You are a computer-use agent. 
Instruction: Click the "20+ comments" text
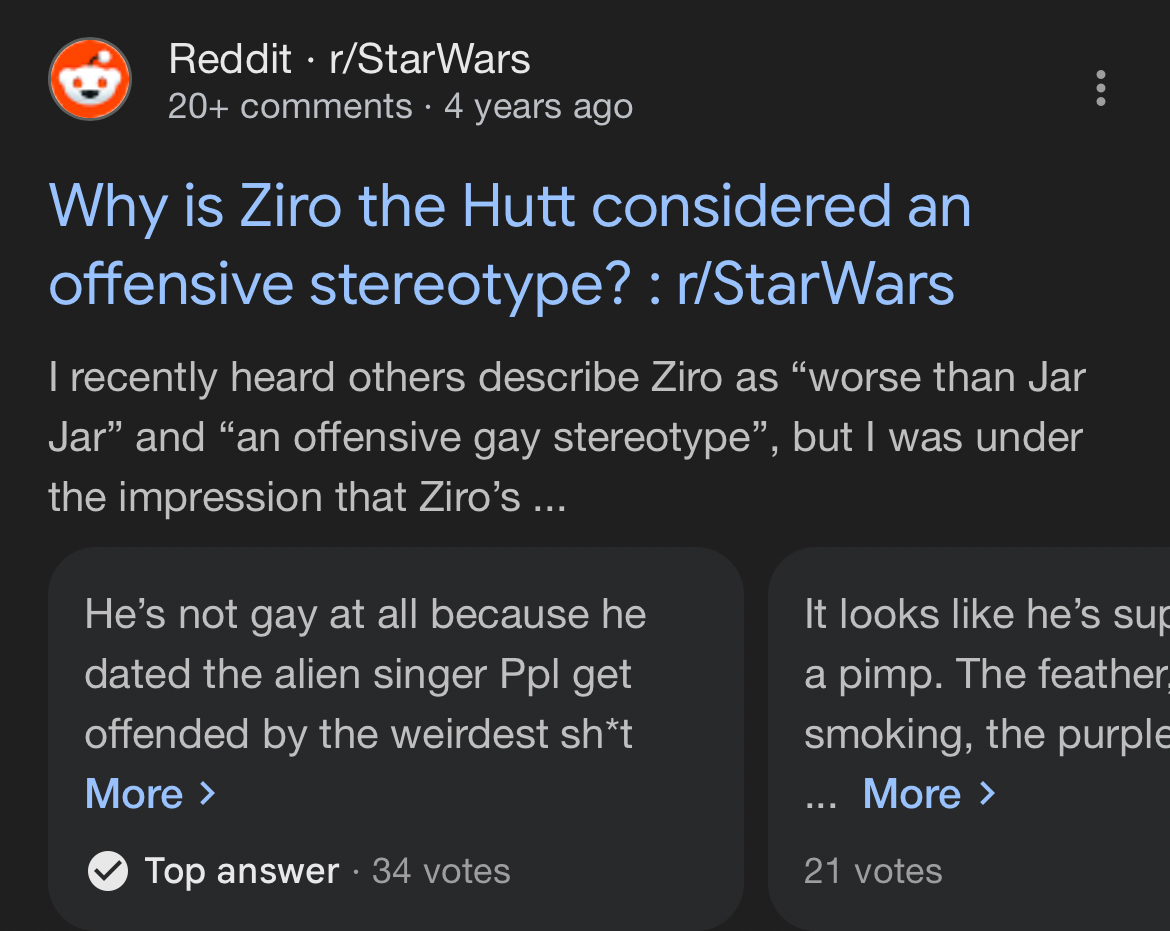point(290,106)
